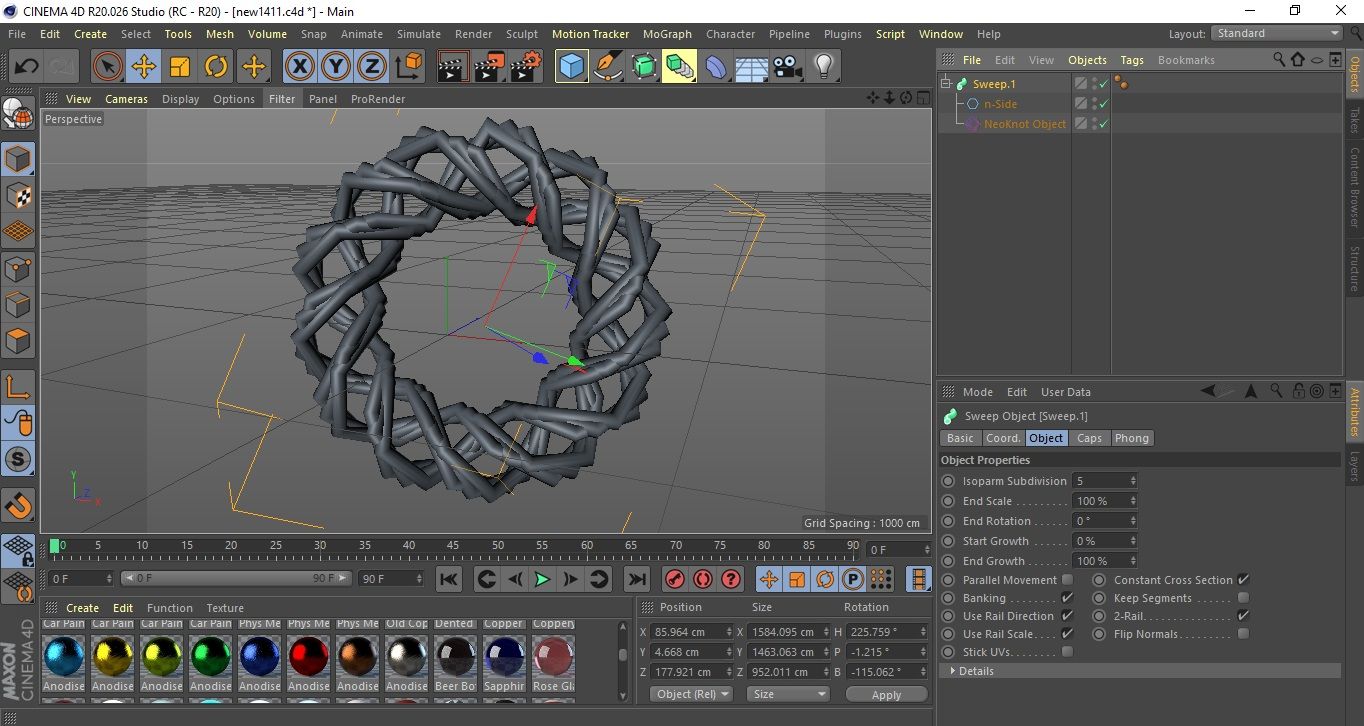Add a Cube primitive object
Screen dimensions: 1364x726
click(x=571, y=67)
